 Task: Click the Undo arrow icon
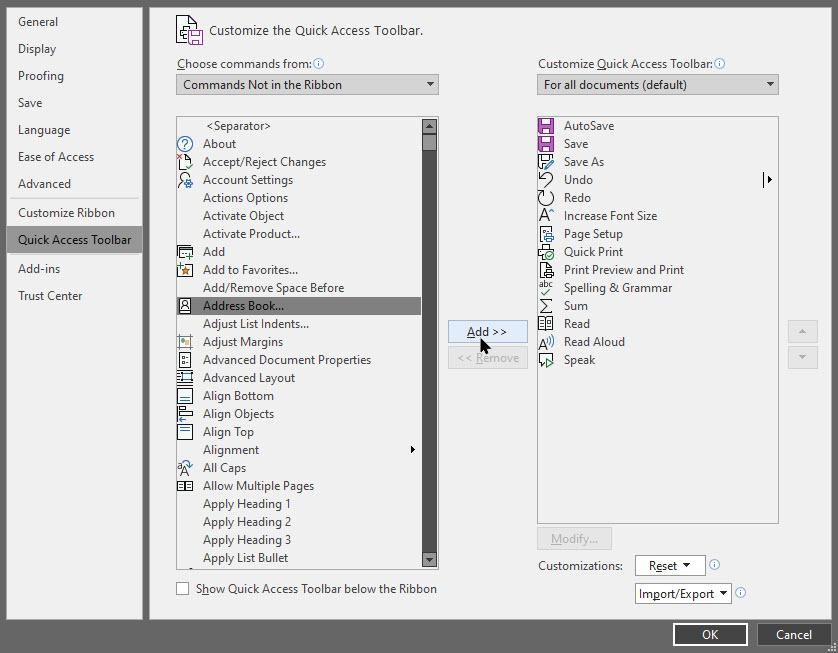546,180
